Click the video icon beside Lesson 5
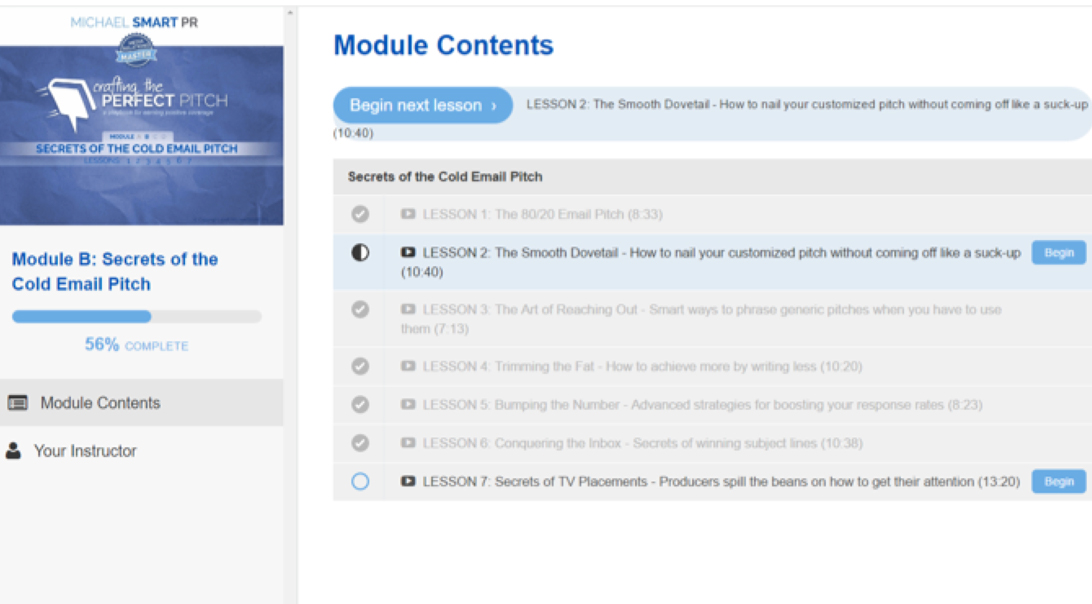This screenshot has width=1092, height=604. [408, 404]
